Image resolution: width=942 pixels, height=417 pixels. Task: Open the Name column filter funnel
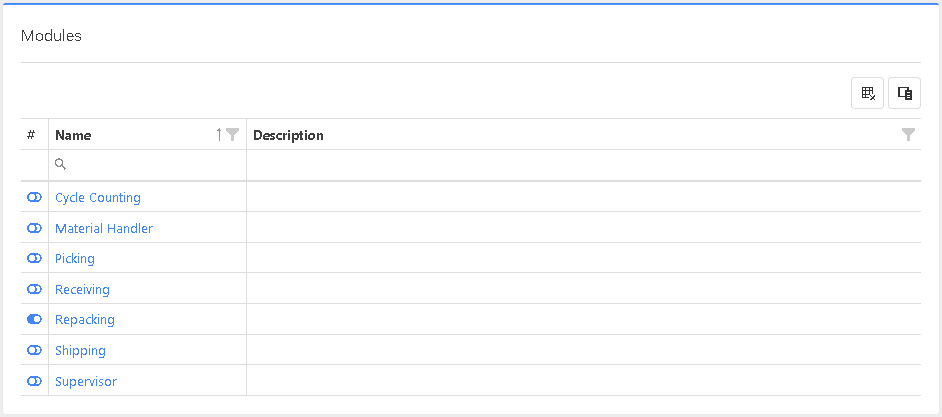pos(233,135)
